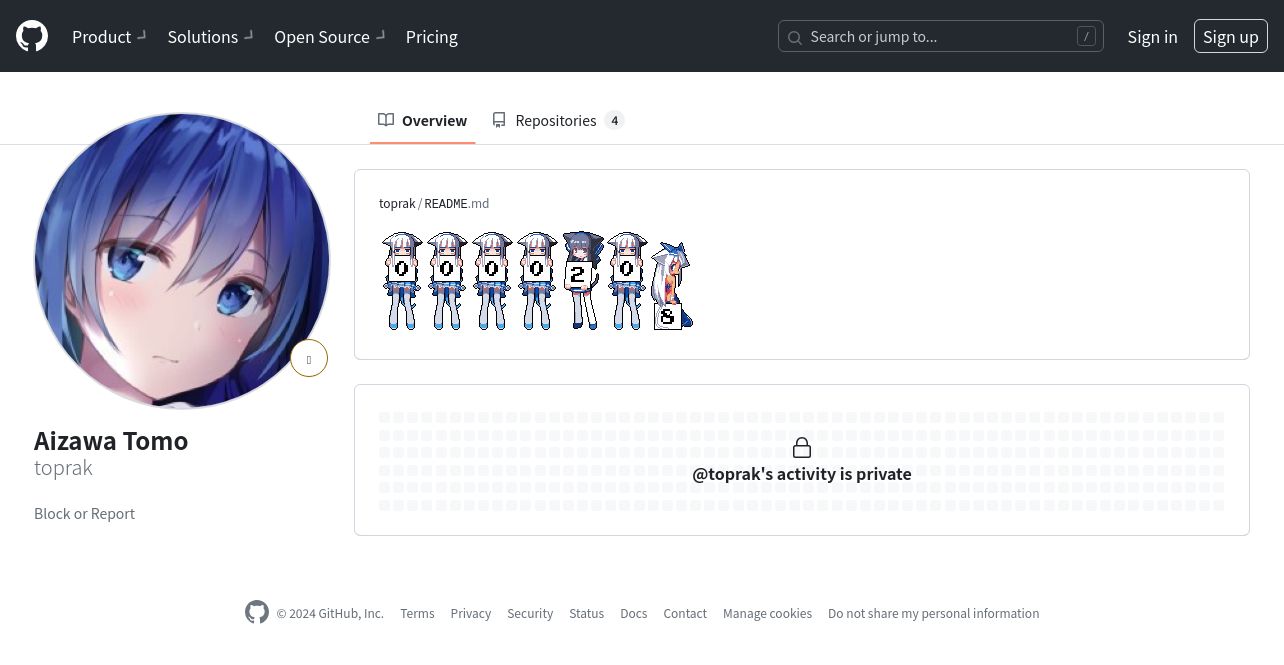This screenshot has height=665, width=1284.
Task: Click the repositories count badge 4
Action: [615, 120]
